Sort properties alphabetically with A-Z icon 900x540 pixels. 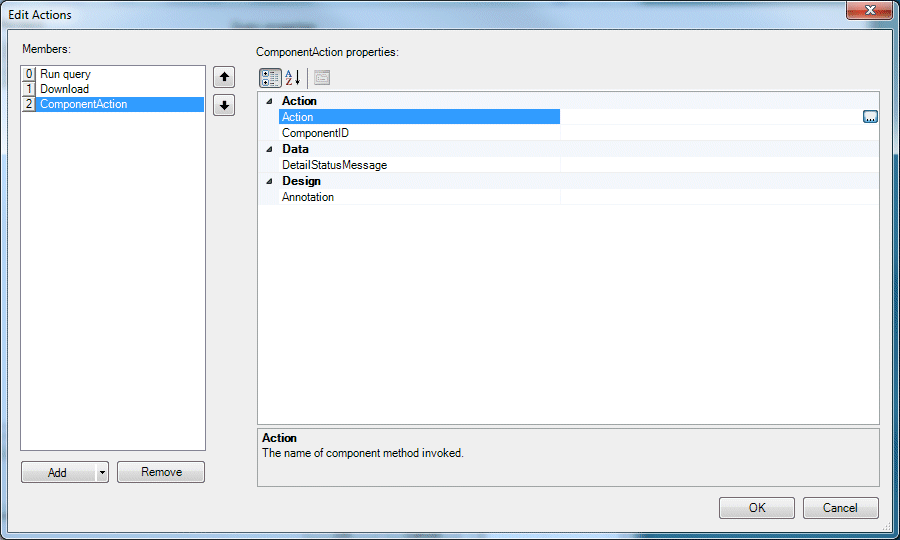pyautogui.click(x=293, y=77)
